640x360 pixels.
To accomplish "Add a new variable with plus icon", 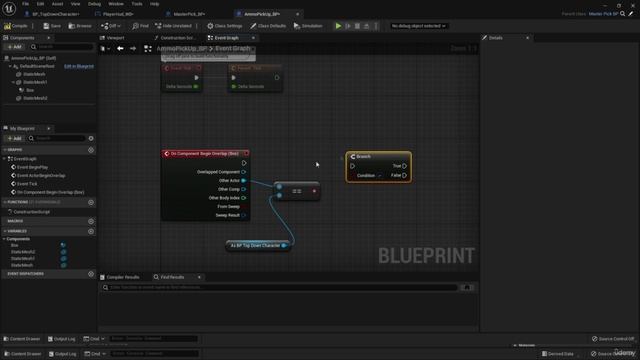I will pyautogui.click(x=91, y=231).
